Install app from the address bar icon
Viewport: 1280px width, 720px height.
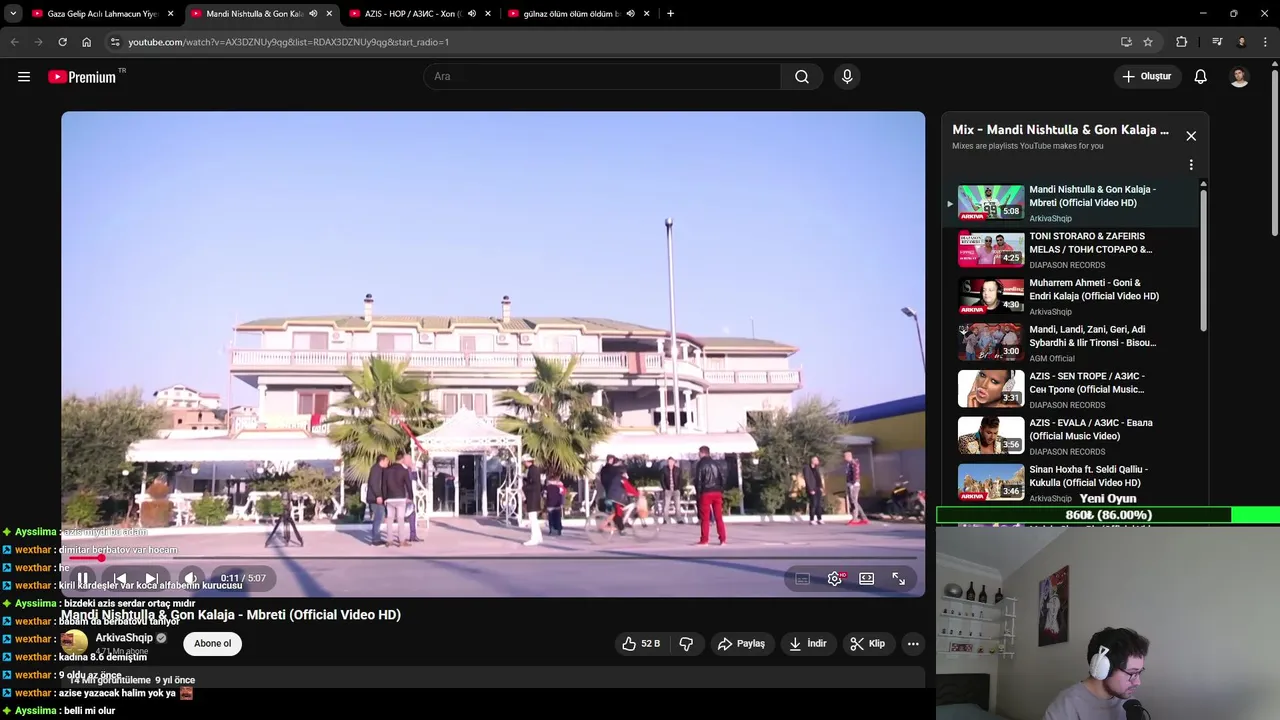click(1126, 42)
